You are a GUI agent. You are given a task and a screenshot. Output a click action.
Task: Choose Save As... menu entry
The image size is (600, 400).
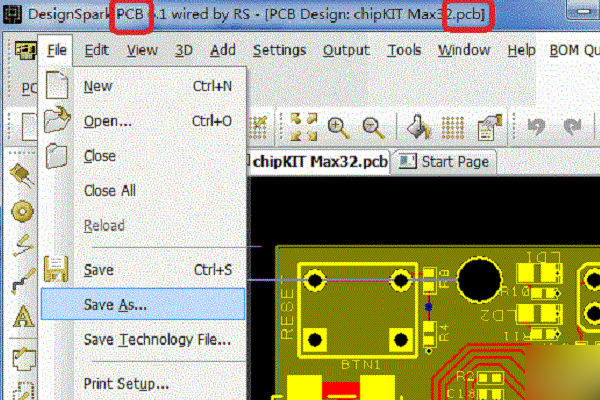pos(143,304)
